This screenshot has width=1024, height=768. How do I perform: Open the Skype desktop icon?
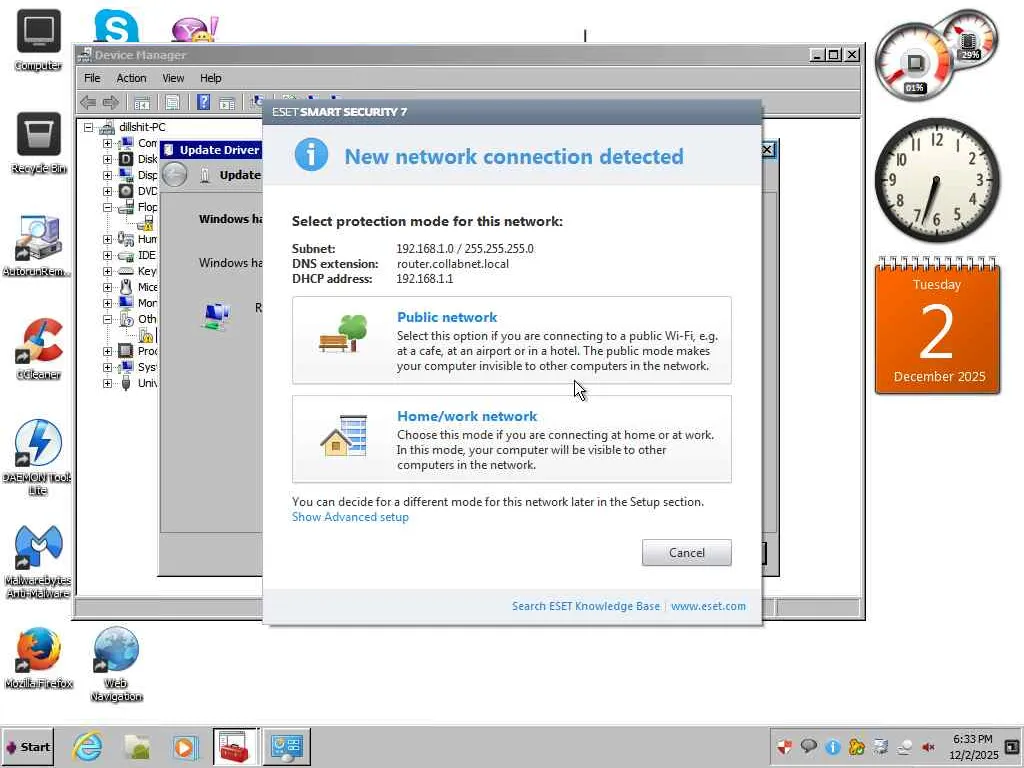[x=116, y=26]
